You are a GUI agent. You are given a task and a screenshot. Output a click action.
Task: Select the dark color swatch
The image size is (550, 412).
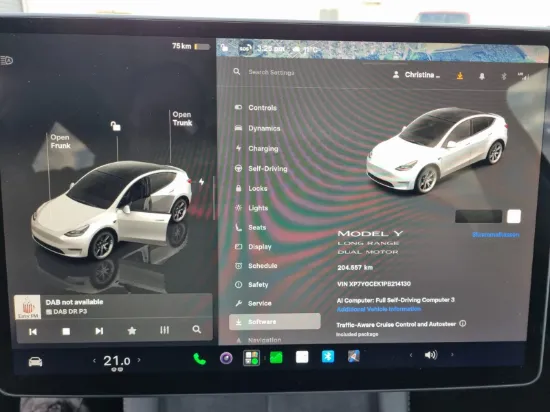point(478,216)
